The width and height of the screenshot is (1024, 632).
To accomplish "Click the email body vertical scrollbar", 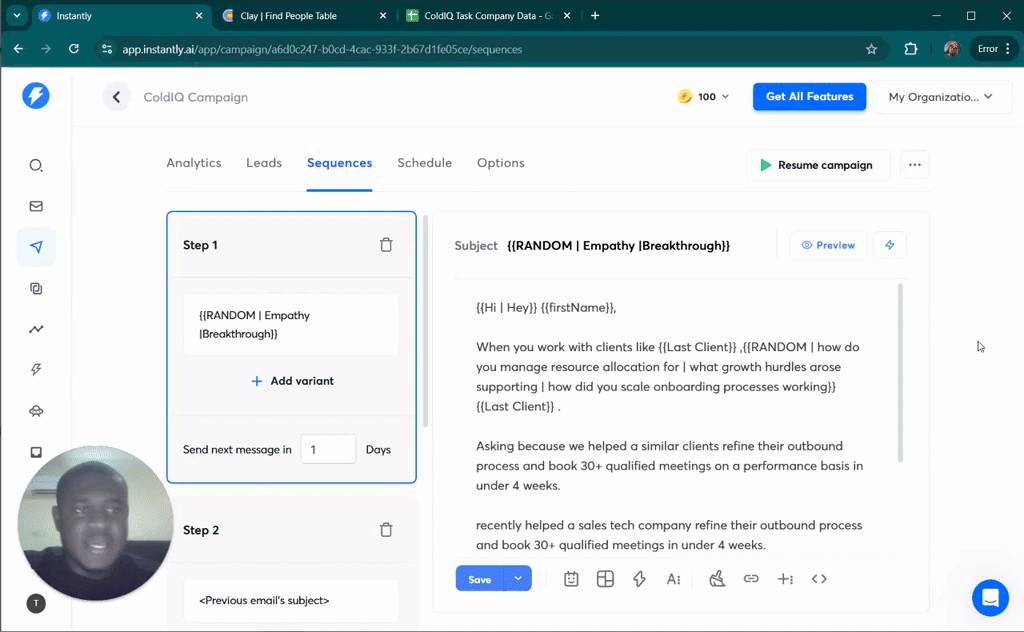I will pos(900,370).
